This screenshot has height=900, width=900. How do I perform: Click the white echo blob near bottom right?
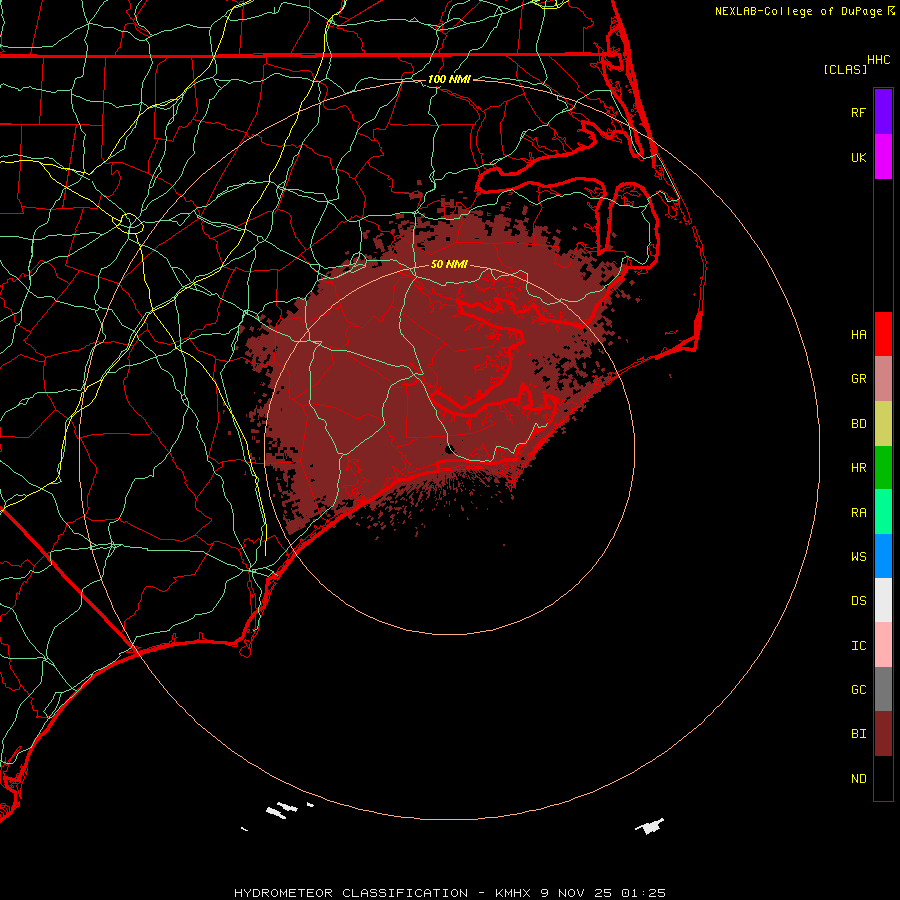point(650,826)
